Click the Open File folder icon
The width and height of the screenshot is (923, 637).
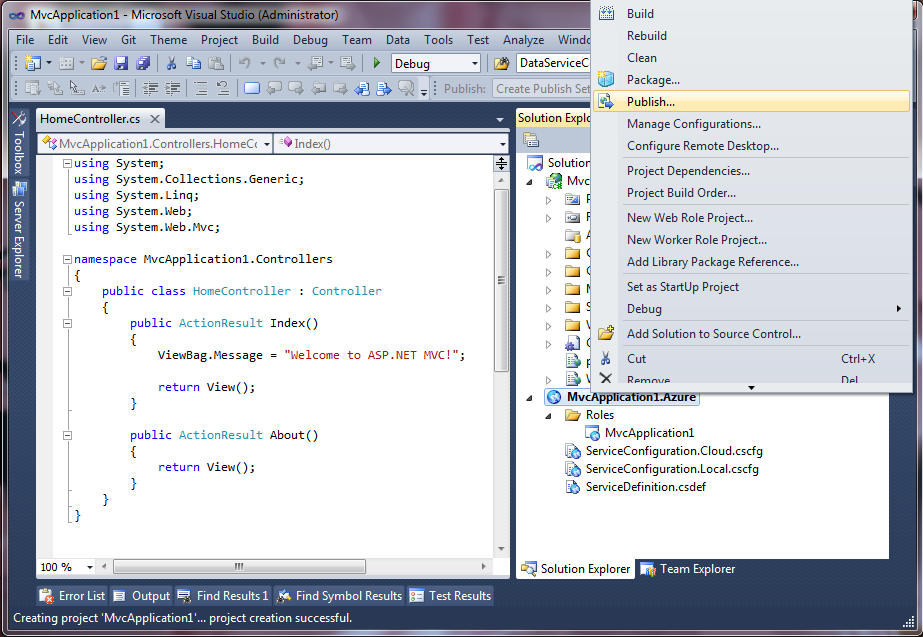point(99,63)
